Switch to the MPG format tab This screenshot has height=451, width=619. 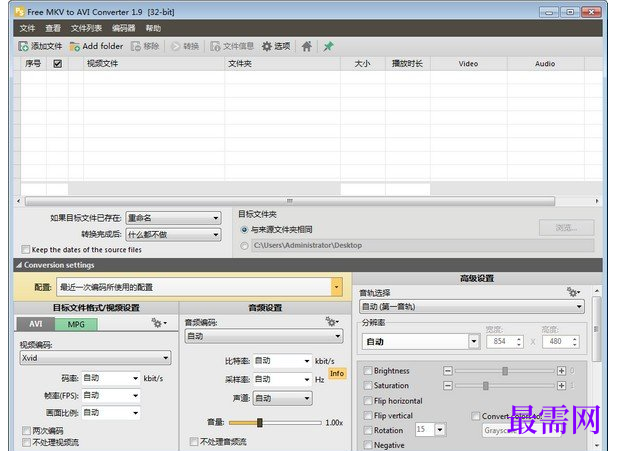[76, 324]
